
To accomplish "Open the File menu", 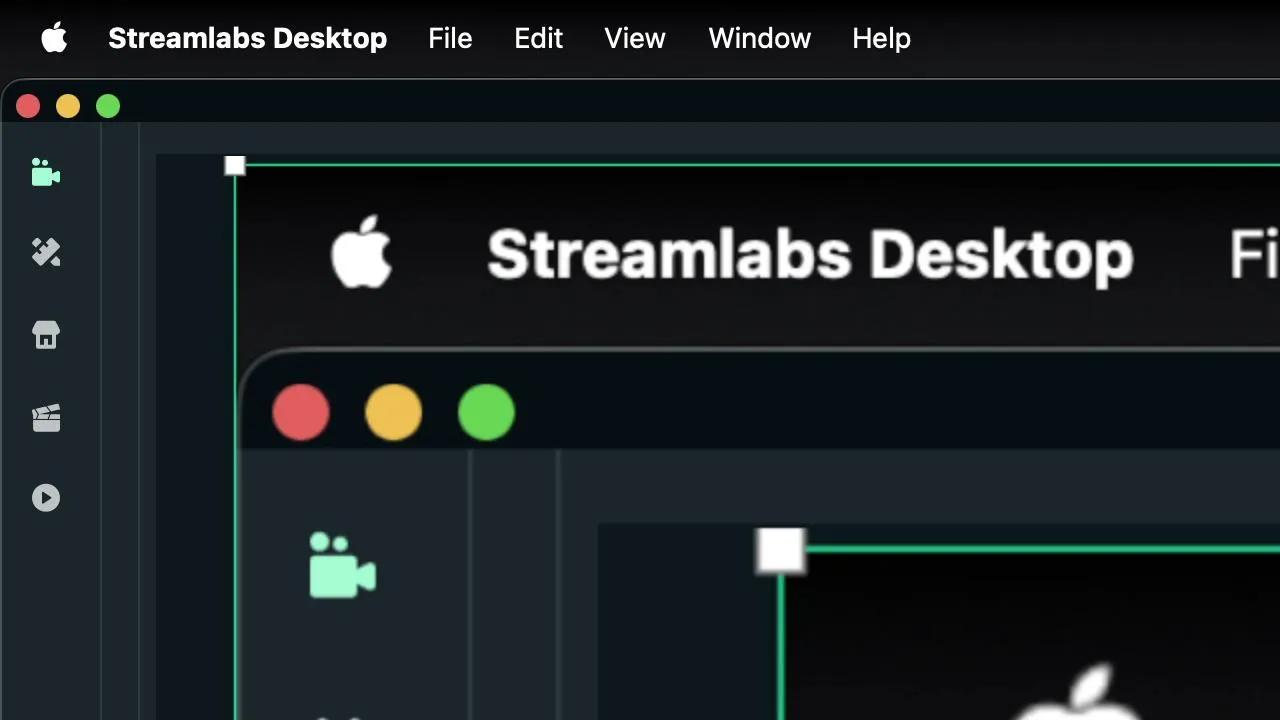I will pyautogui.click(x=450, y=38).
